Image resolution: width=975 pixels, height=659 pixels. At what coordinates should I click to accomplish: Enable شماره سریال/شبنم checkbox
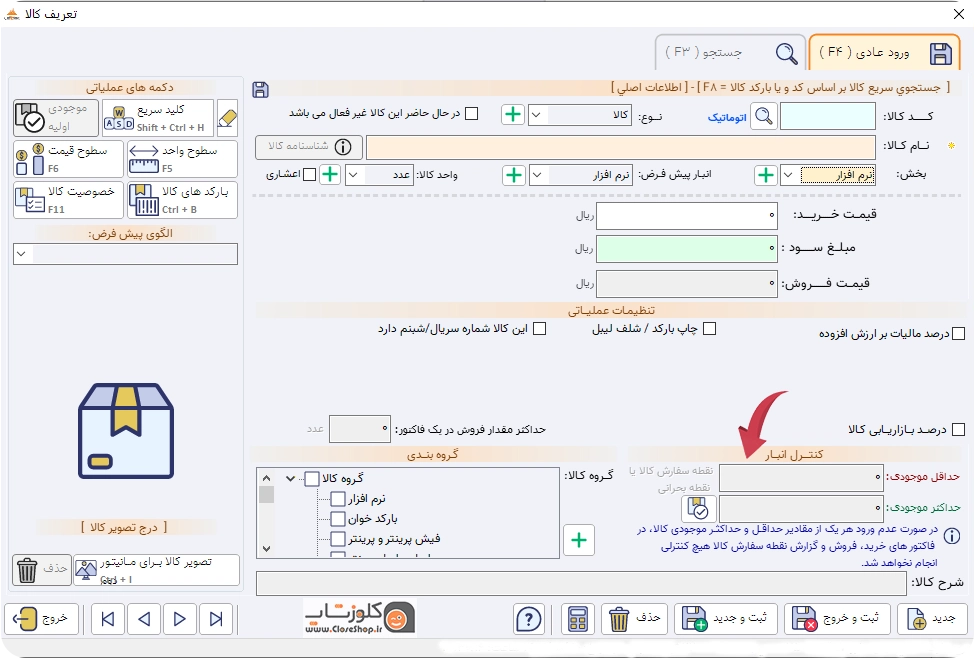tap(540, 329)
